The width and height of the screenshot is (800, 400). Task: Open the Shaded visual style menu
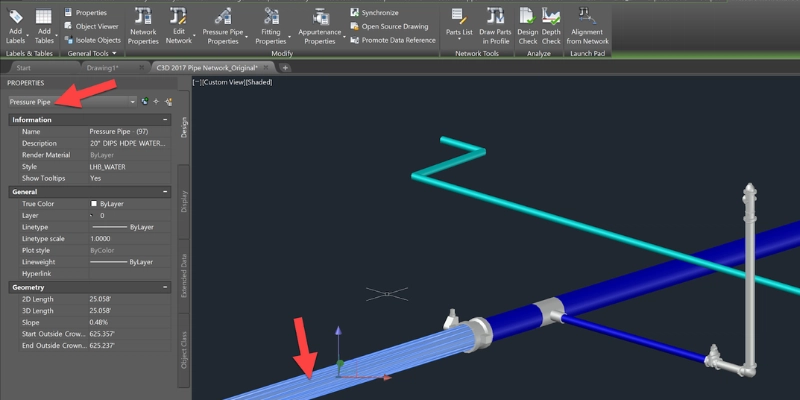(x=259, y=82)
